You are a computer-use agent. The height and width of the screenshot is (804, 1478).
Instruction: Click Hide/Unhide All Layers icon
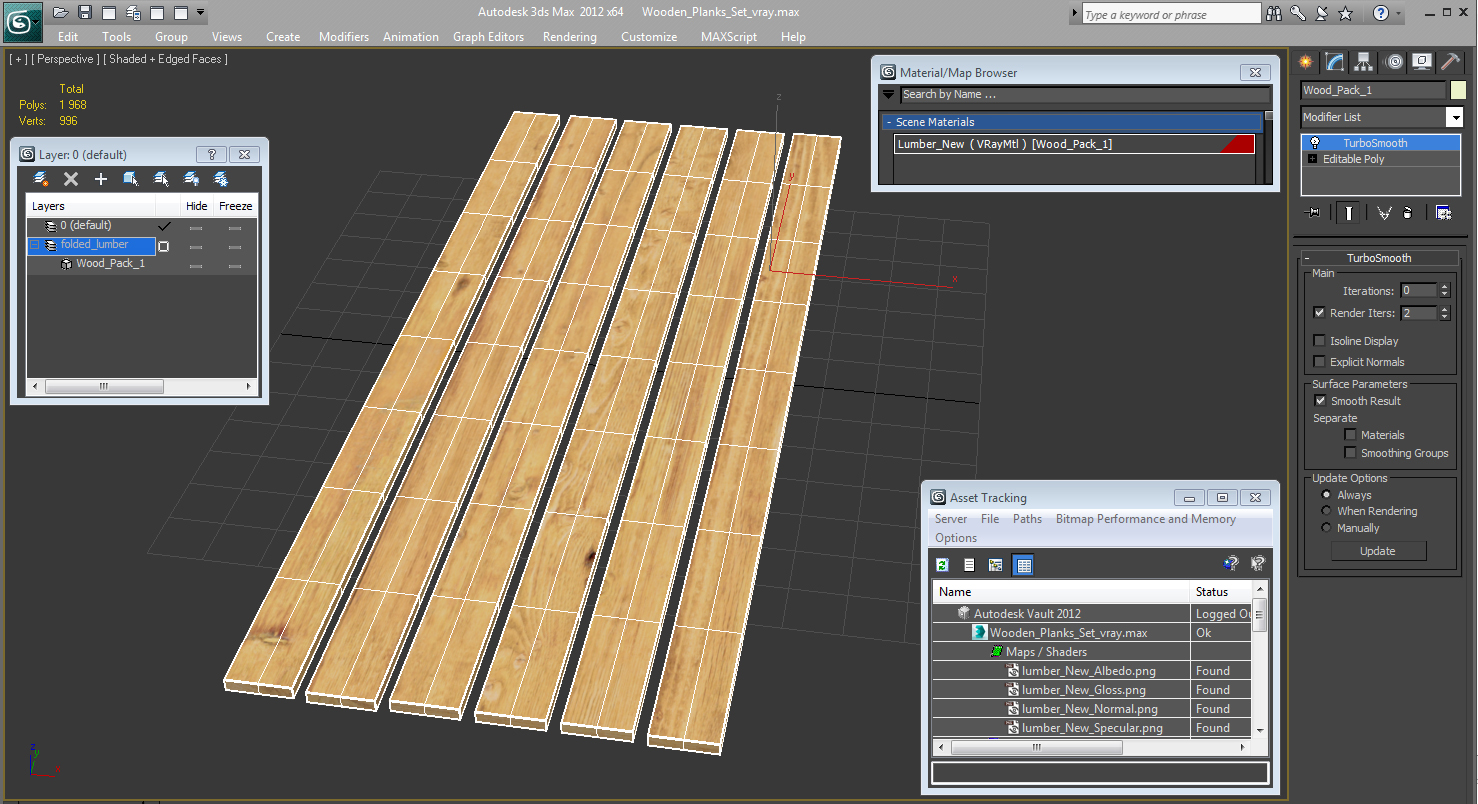point(191,179)
